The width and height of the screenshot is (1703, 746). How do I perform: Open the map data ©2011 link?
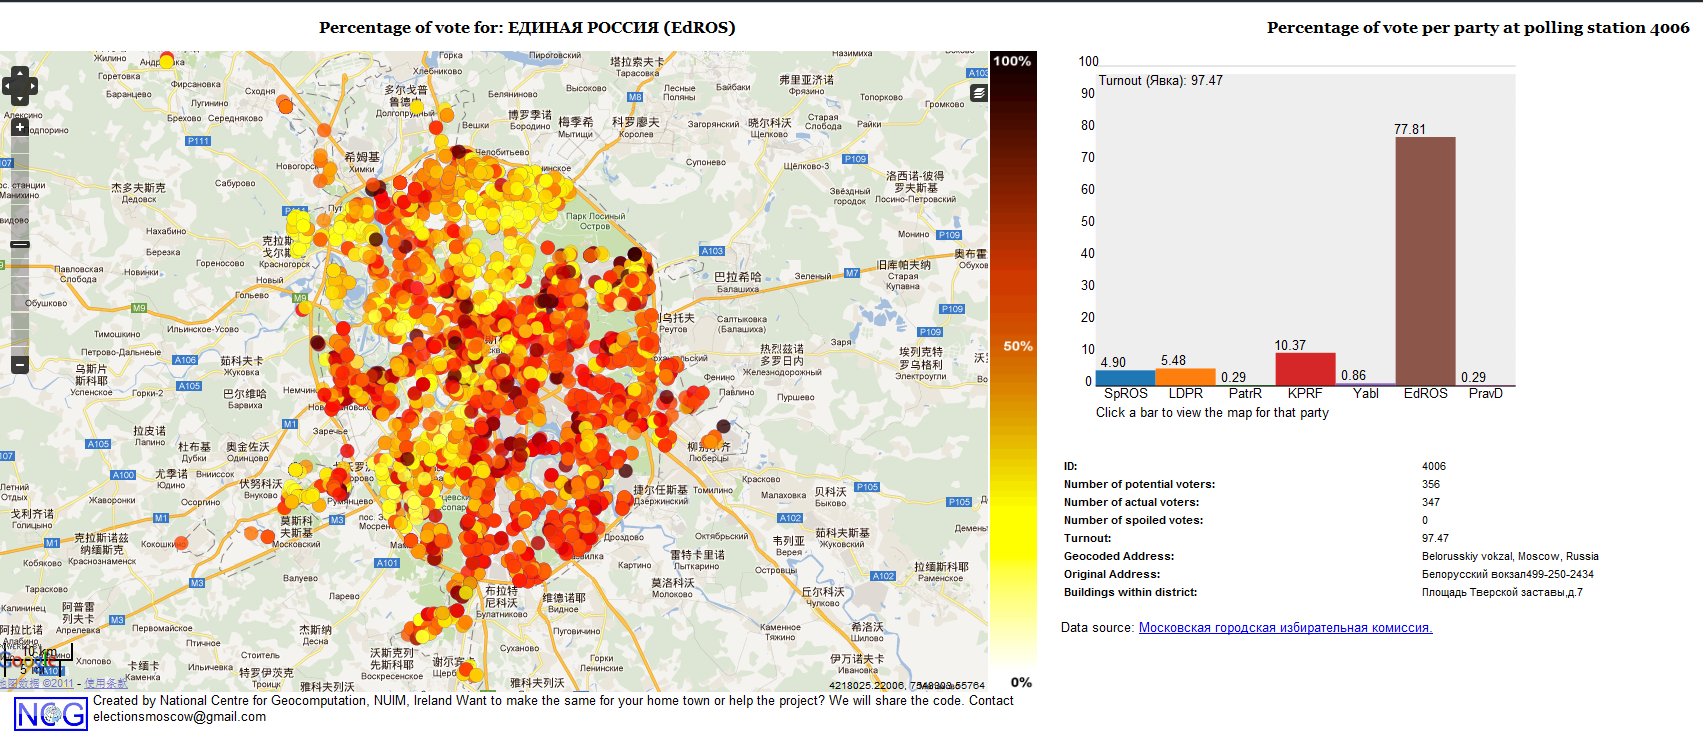coord(37,684)
